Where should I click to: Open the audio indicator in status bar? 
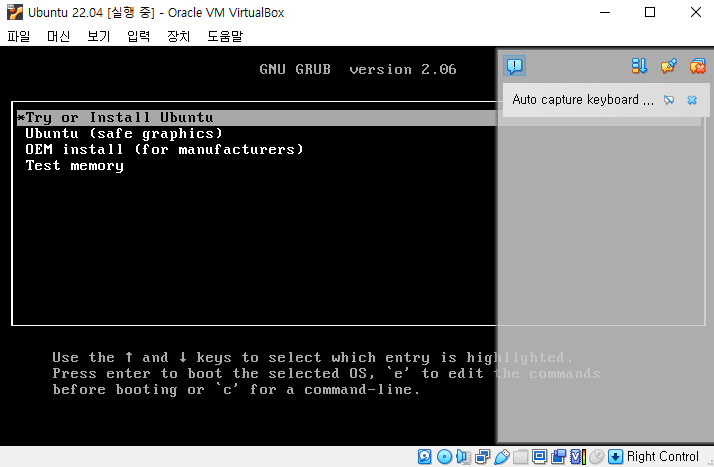pos(464,457)
